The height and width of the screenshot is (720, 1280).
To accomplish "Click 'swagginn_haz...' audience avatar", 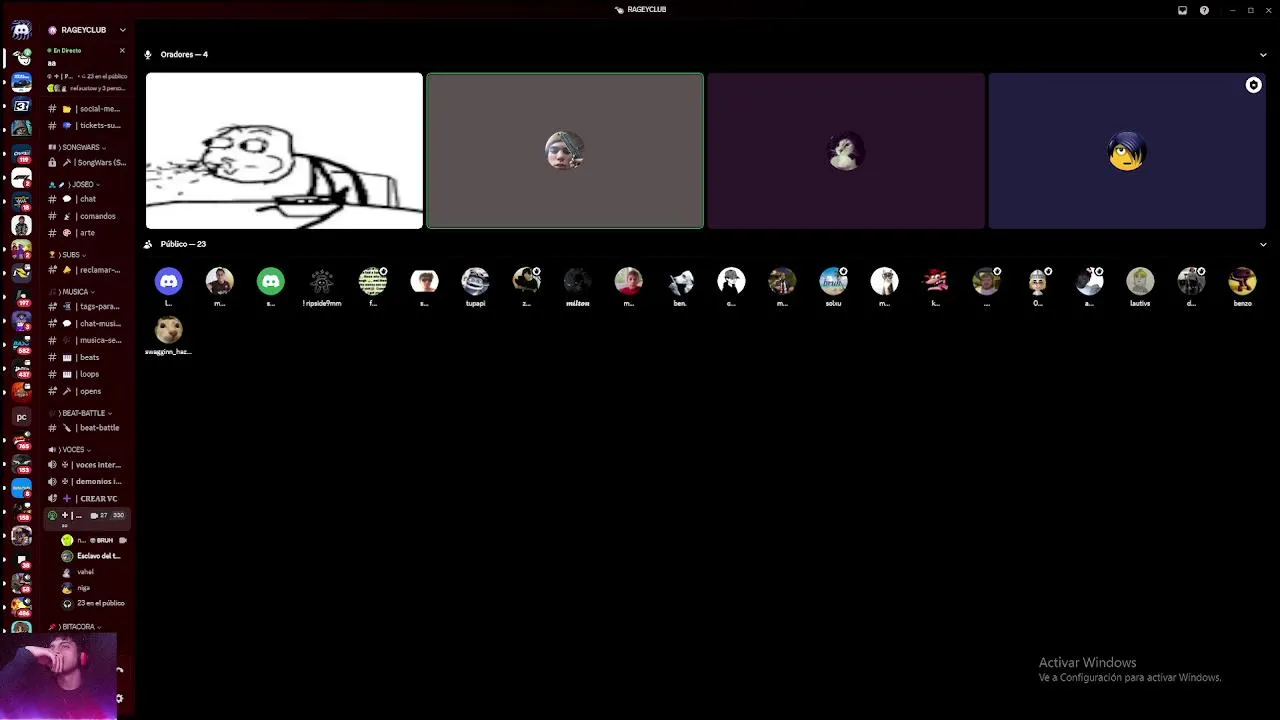I will point(169,329).
